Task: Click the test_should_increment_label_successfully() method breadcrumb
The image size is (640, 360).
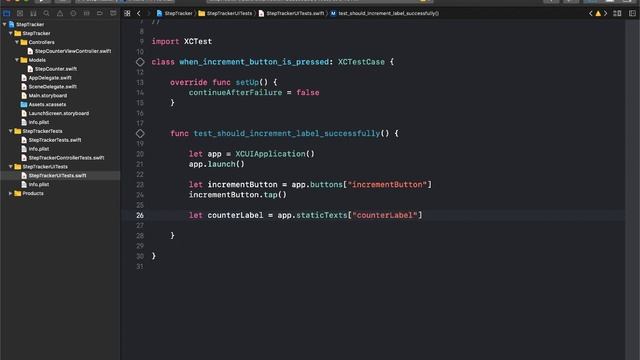Action: click(x=384, y=13)
